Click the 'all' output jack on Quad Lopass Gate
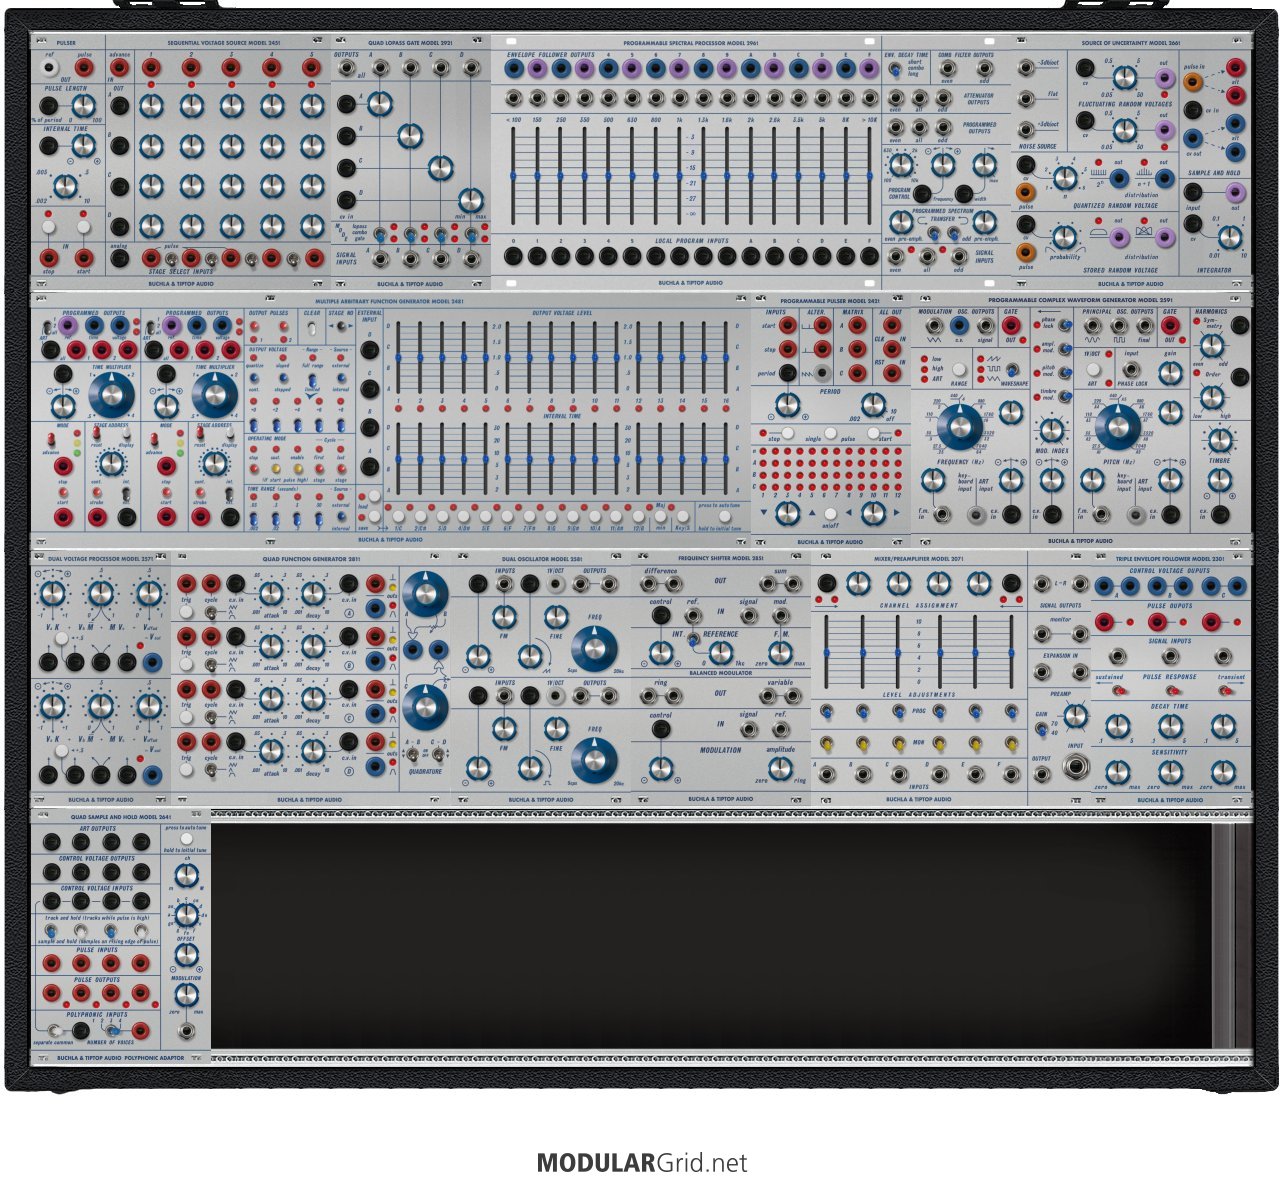1286x1184 pixels. click(347, 69)
